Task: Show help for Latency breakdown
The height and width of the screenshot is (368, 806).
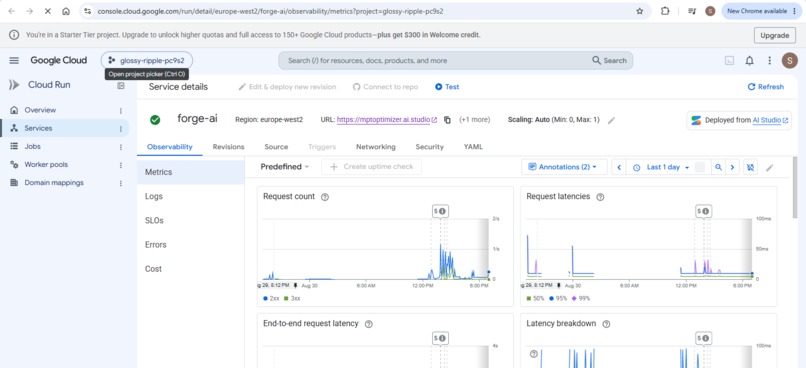Action: pyautogui.click(x=606, y=324)
